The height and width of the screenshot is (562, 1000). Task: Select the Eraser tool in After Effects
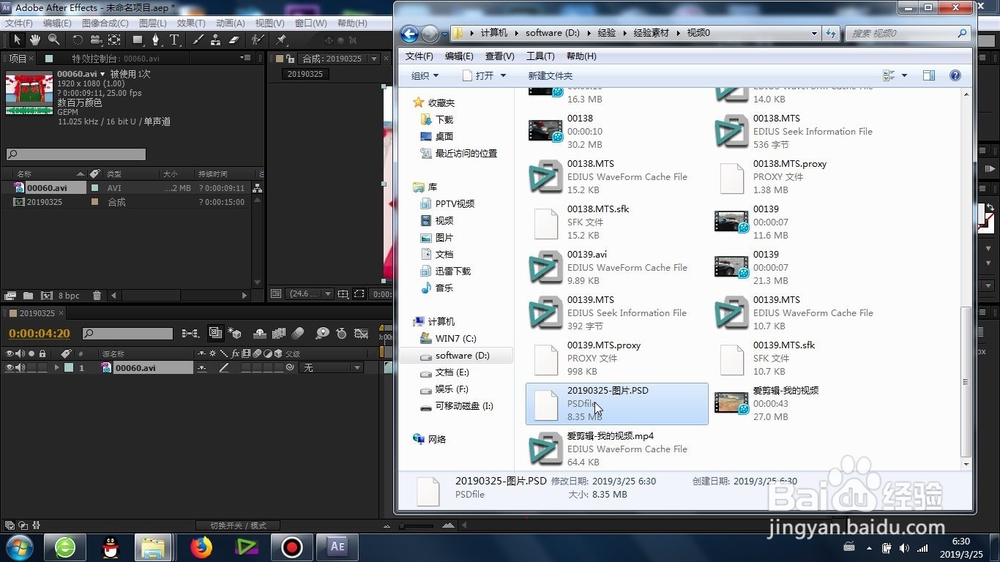[x=234, y=40]
